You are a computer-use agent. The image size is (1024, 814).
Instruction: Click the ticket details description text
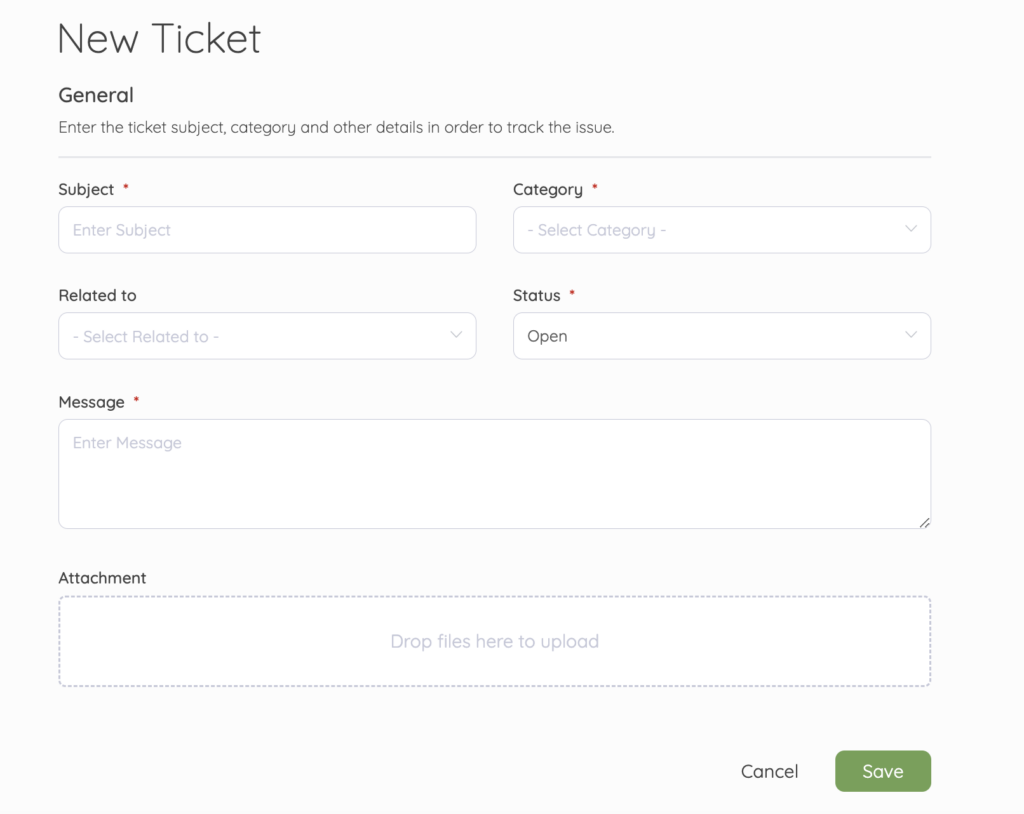pyautogui.click(x=336, y=127)
